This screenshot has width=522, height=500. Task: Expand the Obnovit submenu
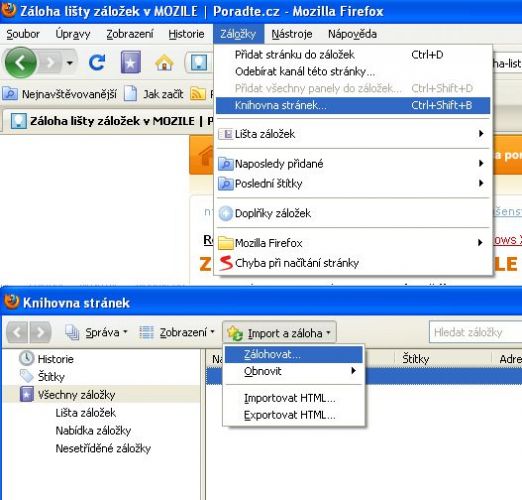point(294,371)
